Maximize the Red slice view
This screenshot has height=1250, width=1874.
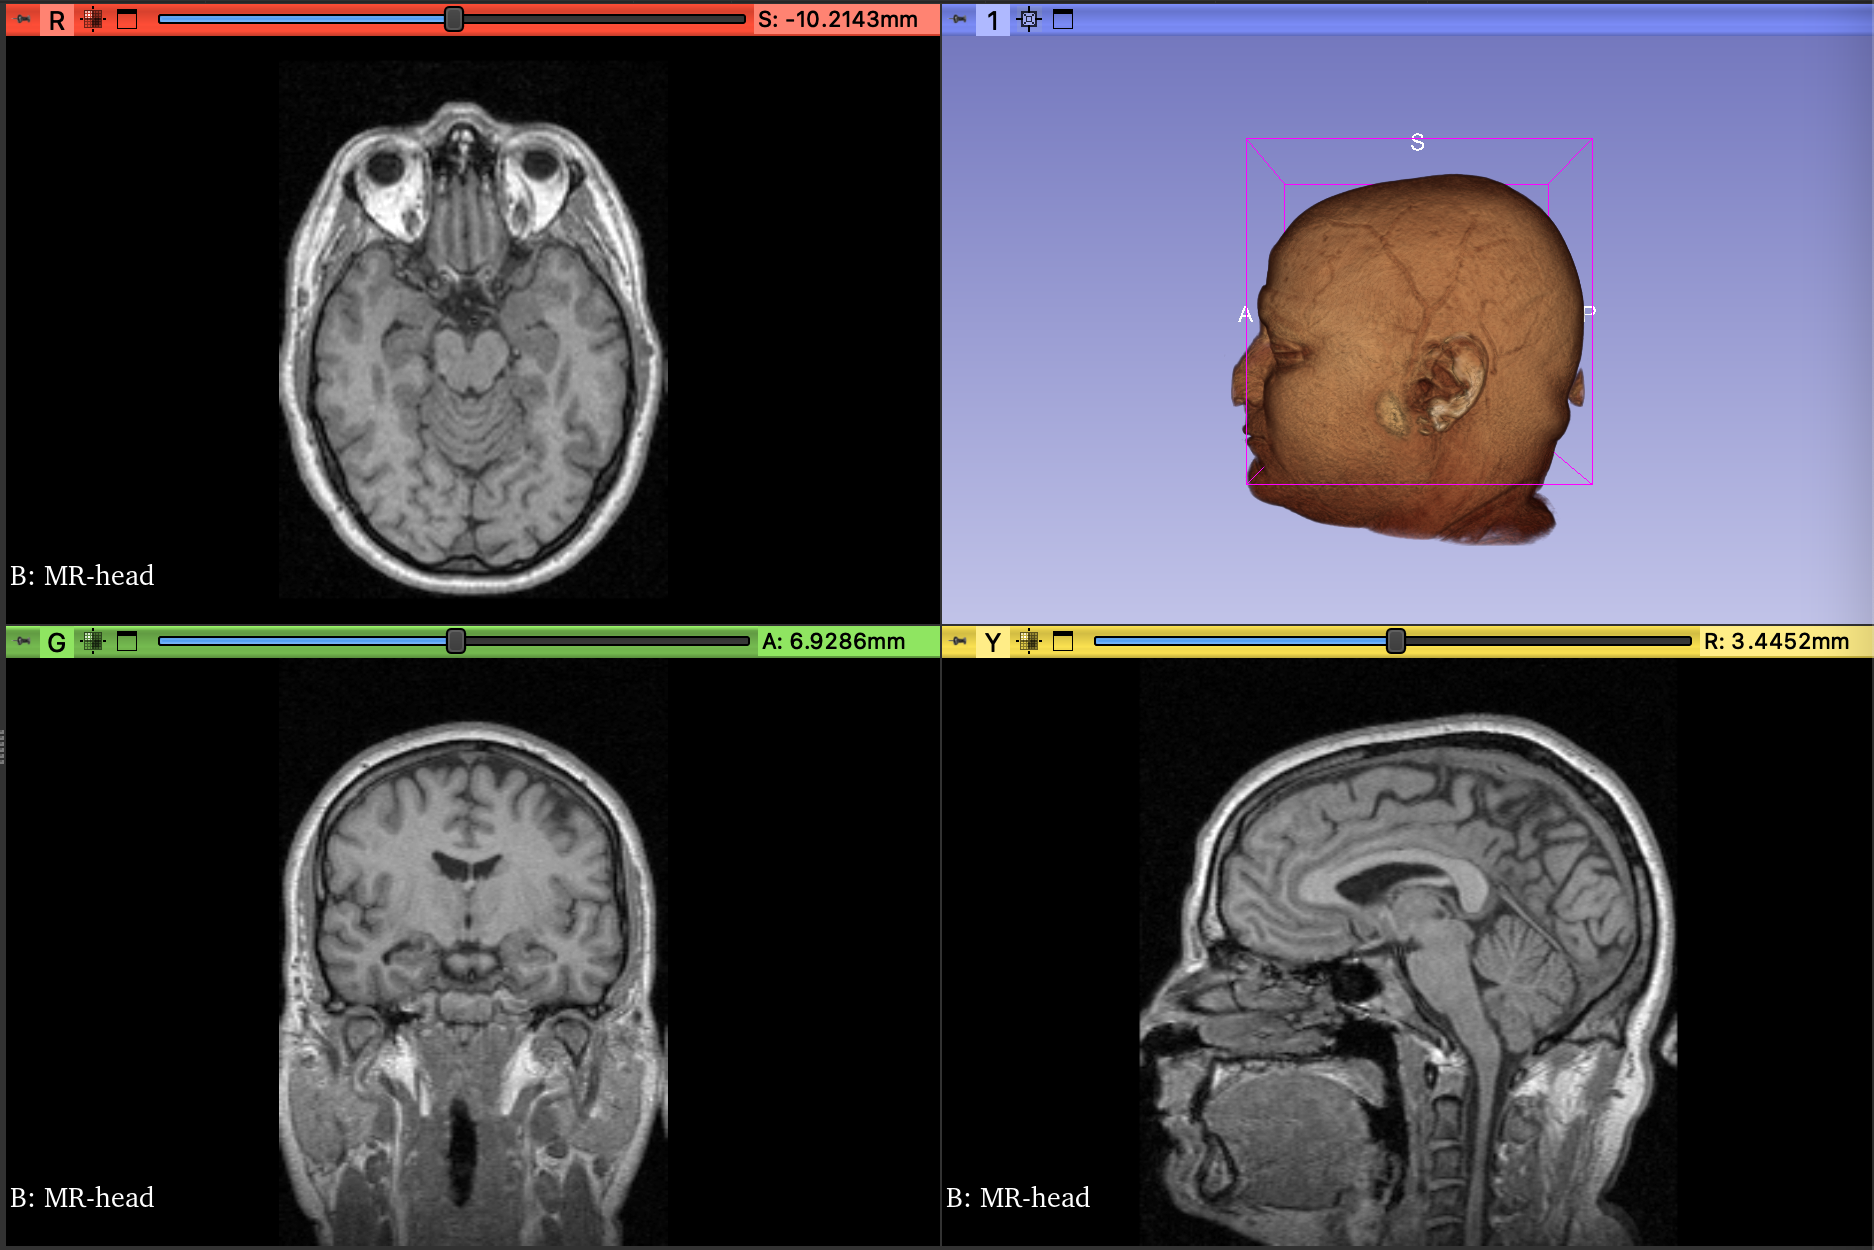tap(127, 19)
